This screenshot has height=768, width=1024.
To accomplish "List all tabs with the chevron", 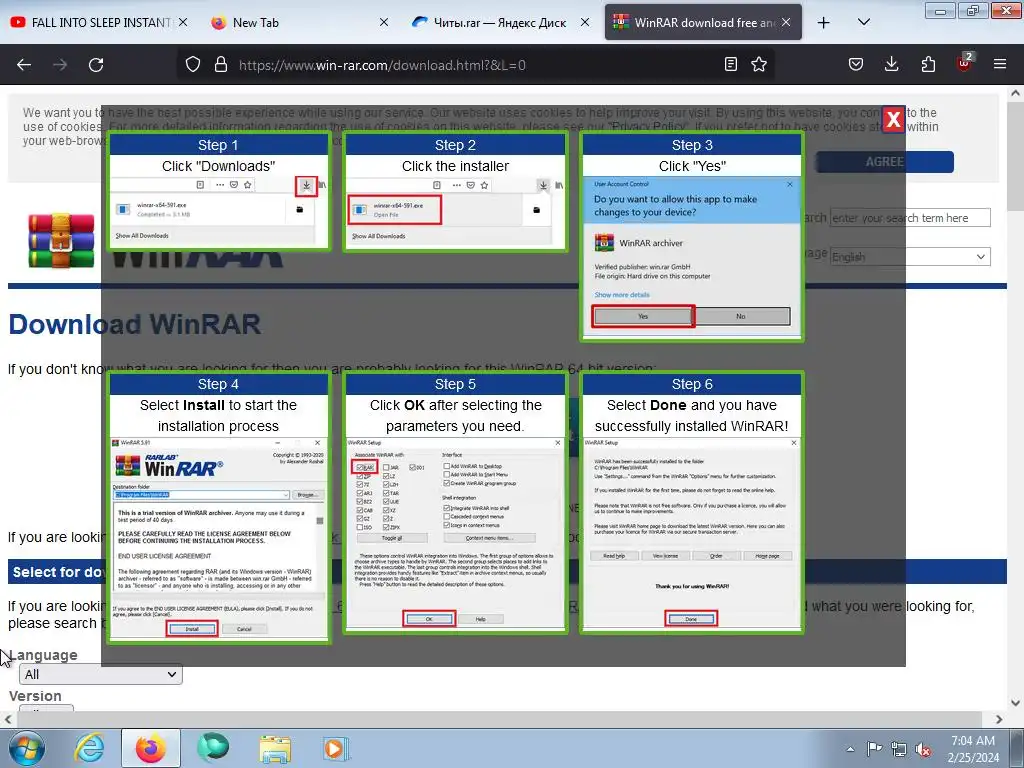I will pos(863,22).
